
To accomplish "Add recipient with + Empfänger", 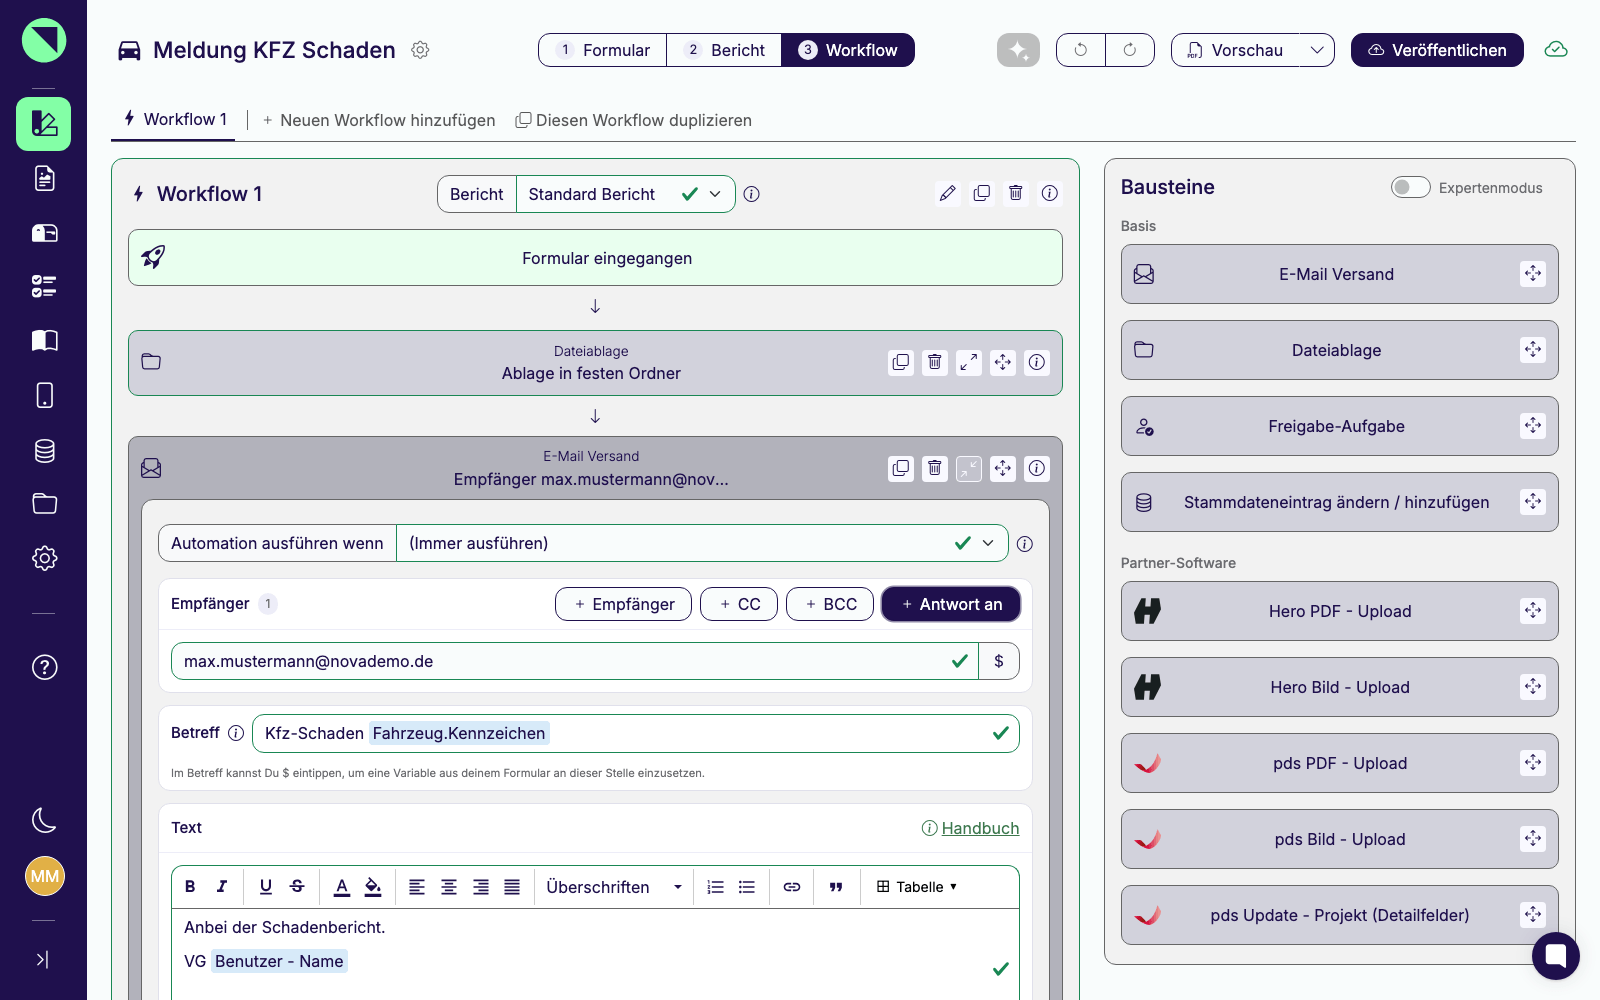I will pos(623,604).
